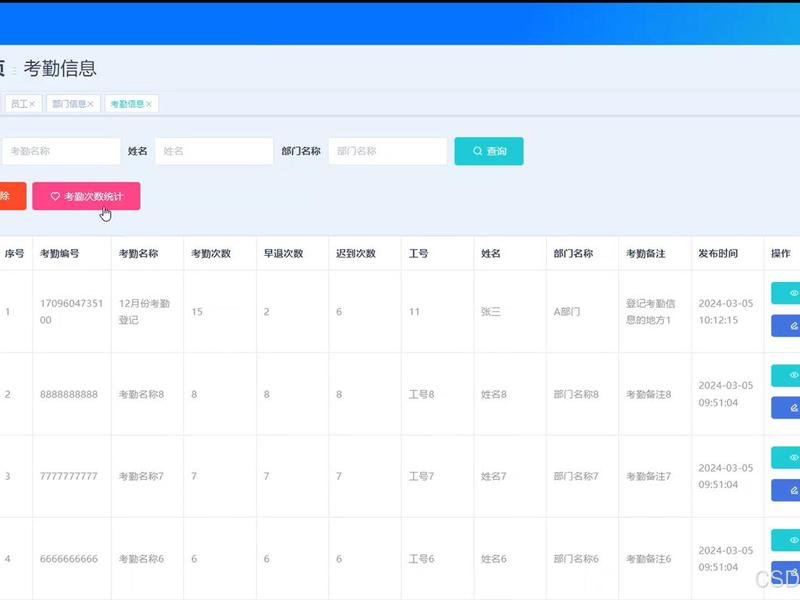This screenshot has height=600, width=800.
Task: Click the 发布时间 column header
Action: (718, 254)
